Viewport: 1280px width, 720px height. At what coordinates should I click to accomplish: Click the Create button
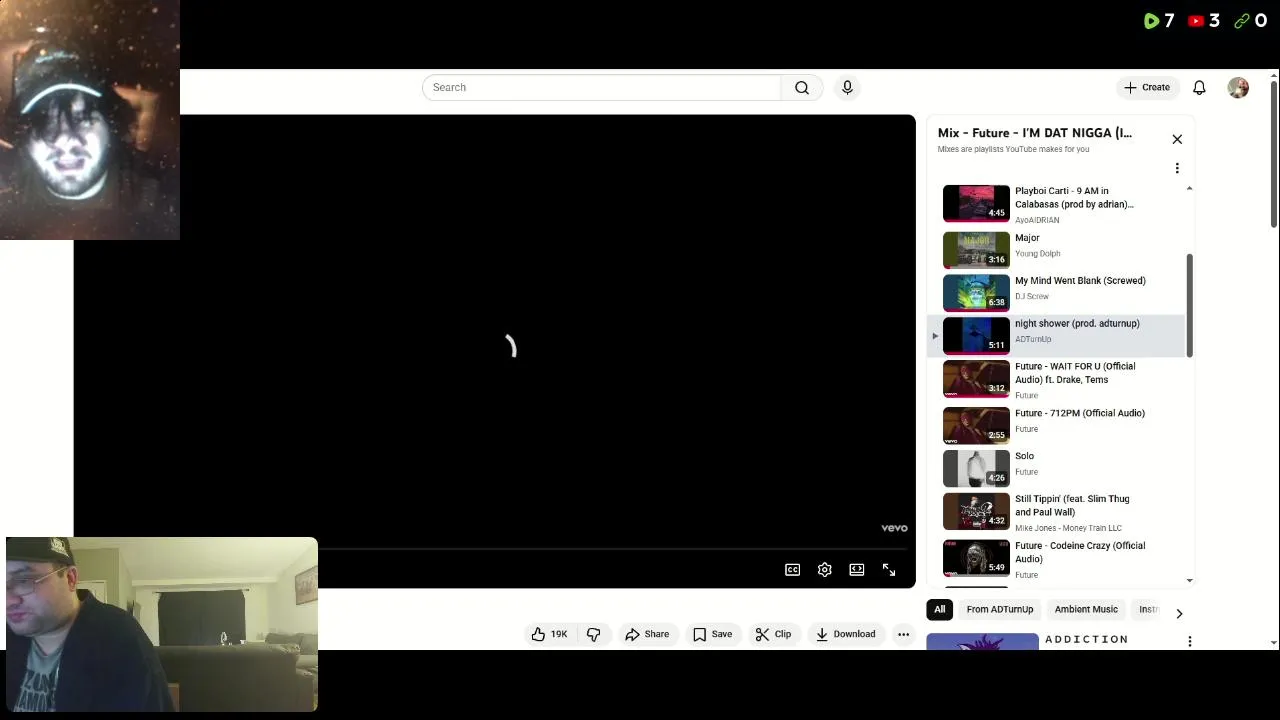[1147, 88]
